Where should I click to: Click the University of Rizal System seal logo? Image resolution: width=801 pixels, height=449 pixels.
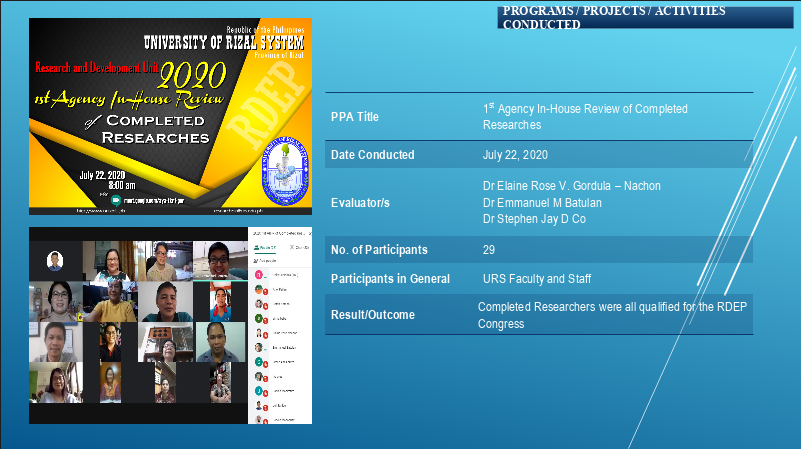coord(285,171)
